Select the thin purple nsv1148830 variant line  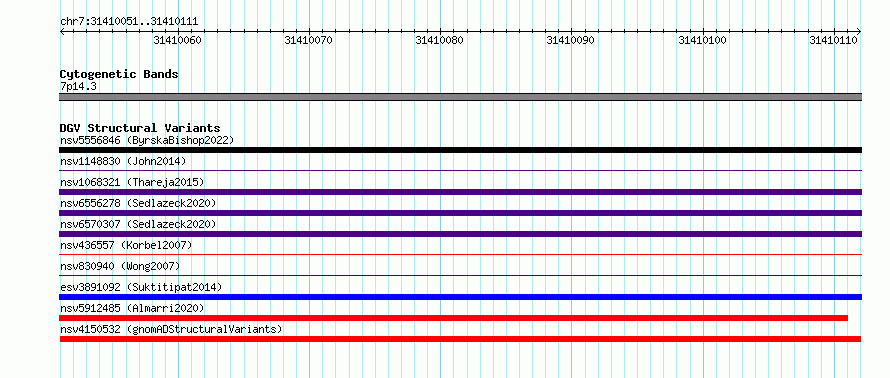pyautogui.click(x=460, y=170)
